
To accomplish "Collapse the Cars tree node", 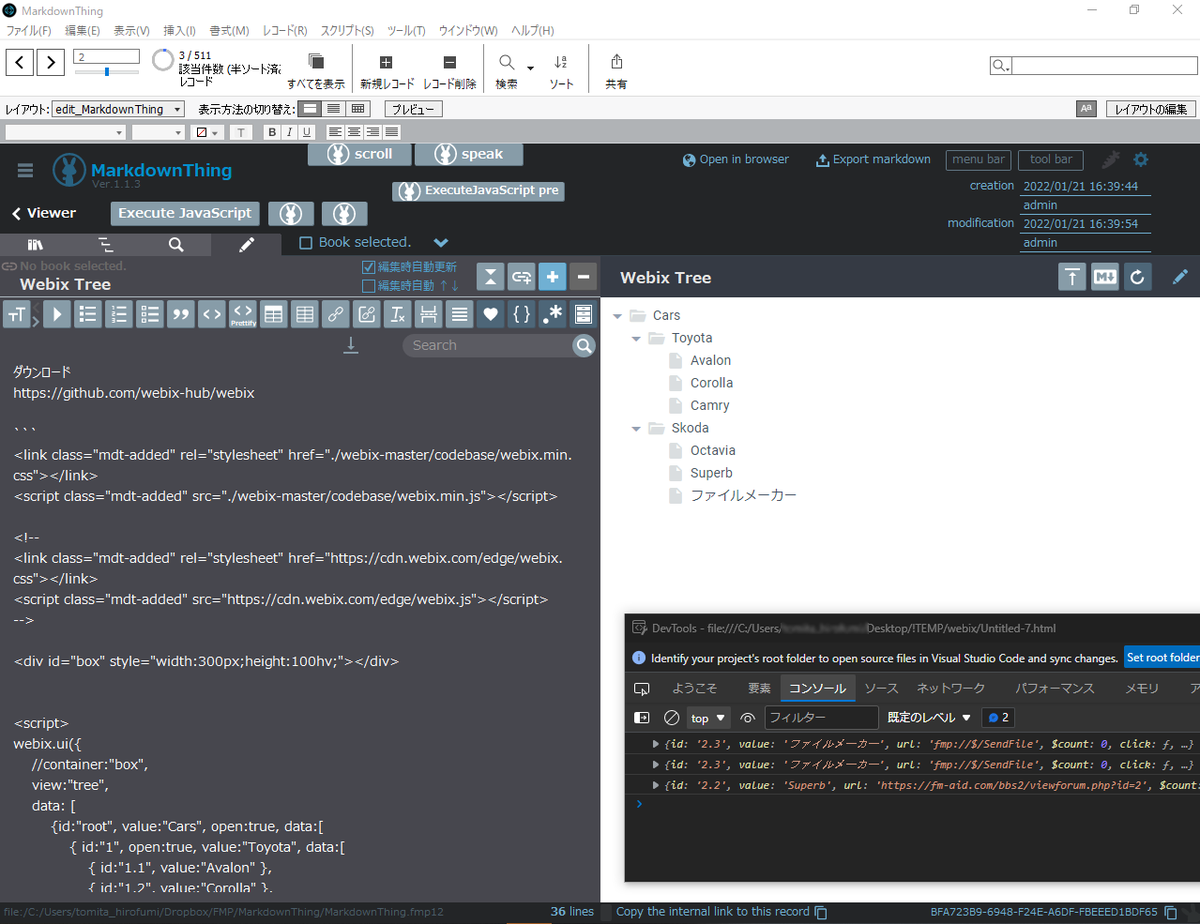I will click(x=618, y=316).
